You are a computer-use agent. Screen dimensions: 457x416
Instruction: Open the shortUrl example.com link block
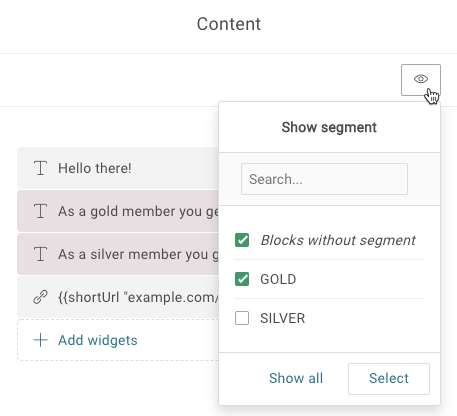118,297
